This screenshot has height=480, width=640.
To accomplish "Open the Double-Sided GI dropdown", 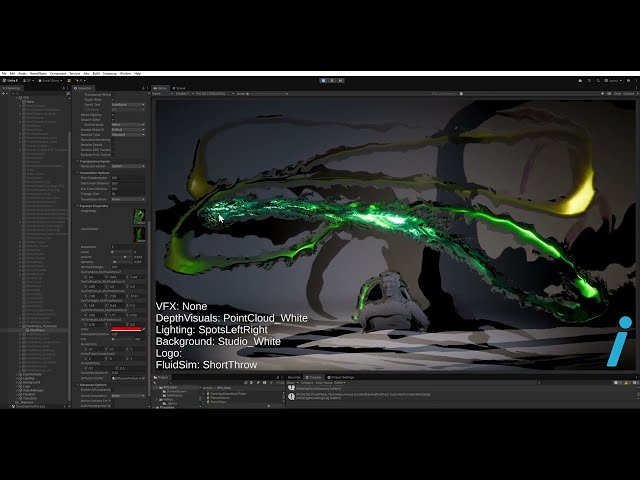I will coord(128,129).
